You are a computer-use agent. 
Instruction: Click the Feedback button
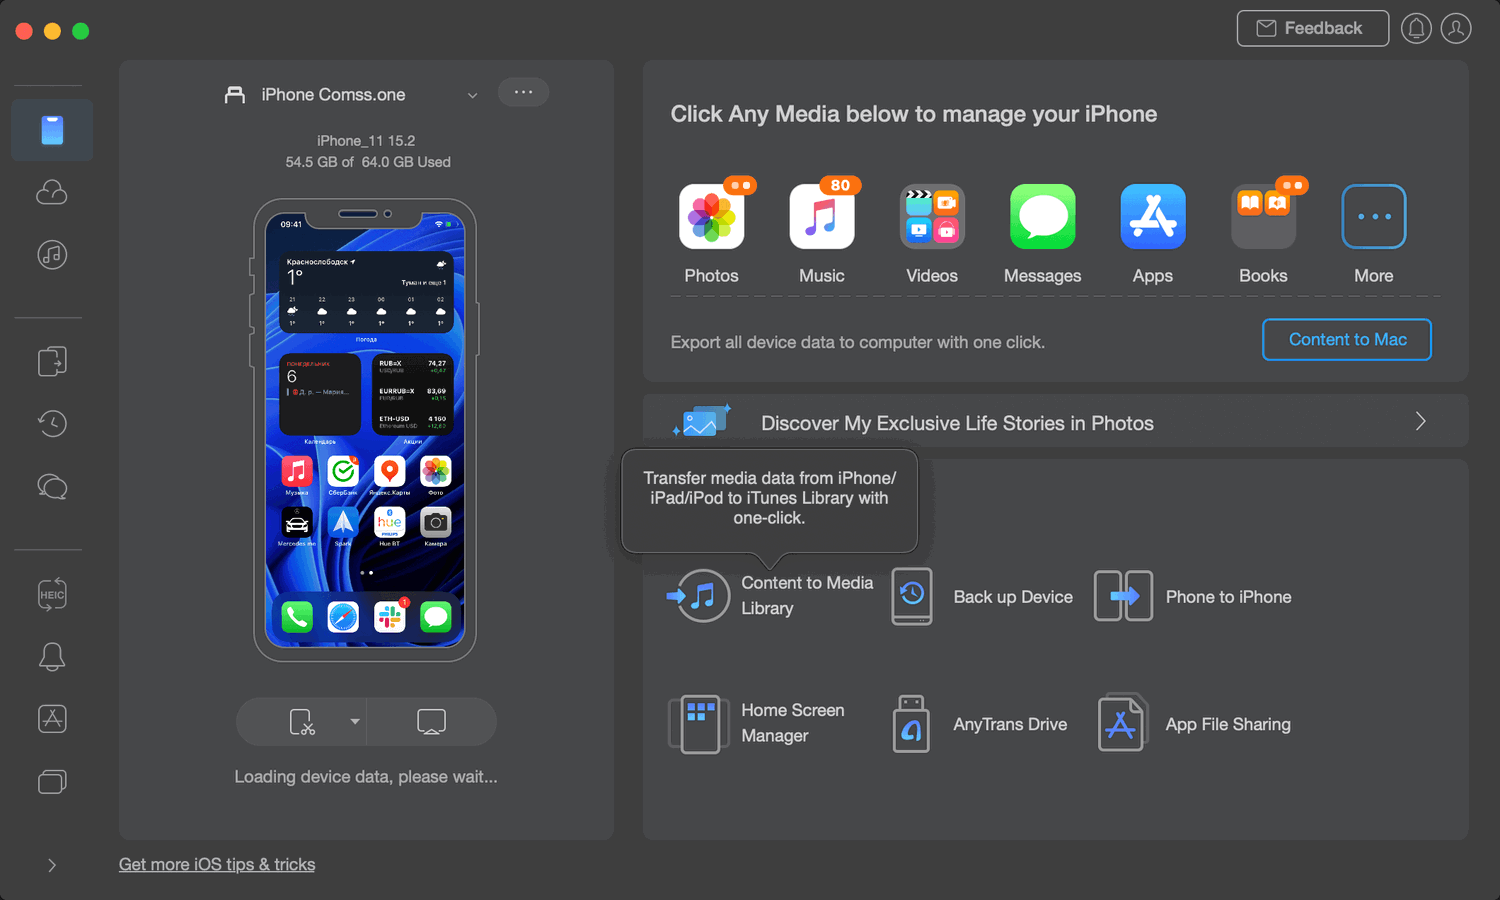pyautogui.click(x=1312, y=28)
